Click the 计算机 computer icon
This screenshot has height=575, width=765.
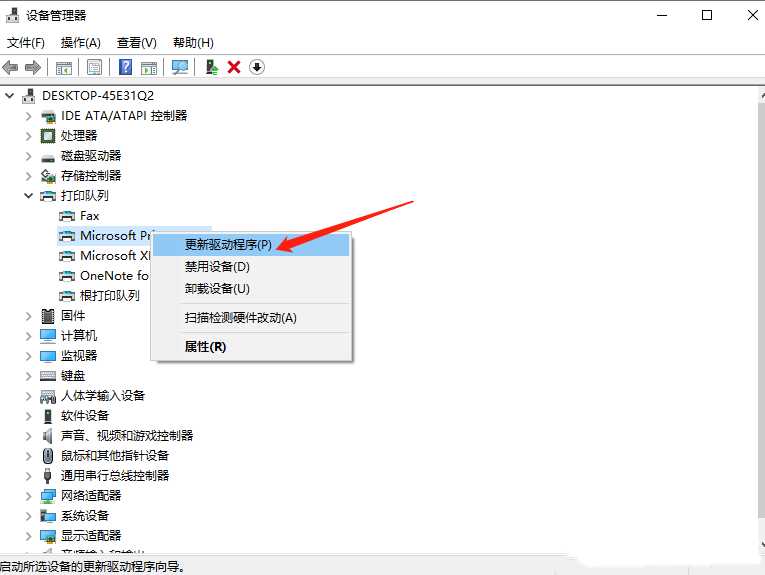click(x=48, y=336)
